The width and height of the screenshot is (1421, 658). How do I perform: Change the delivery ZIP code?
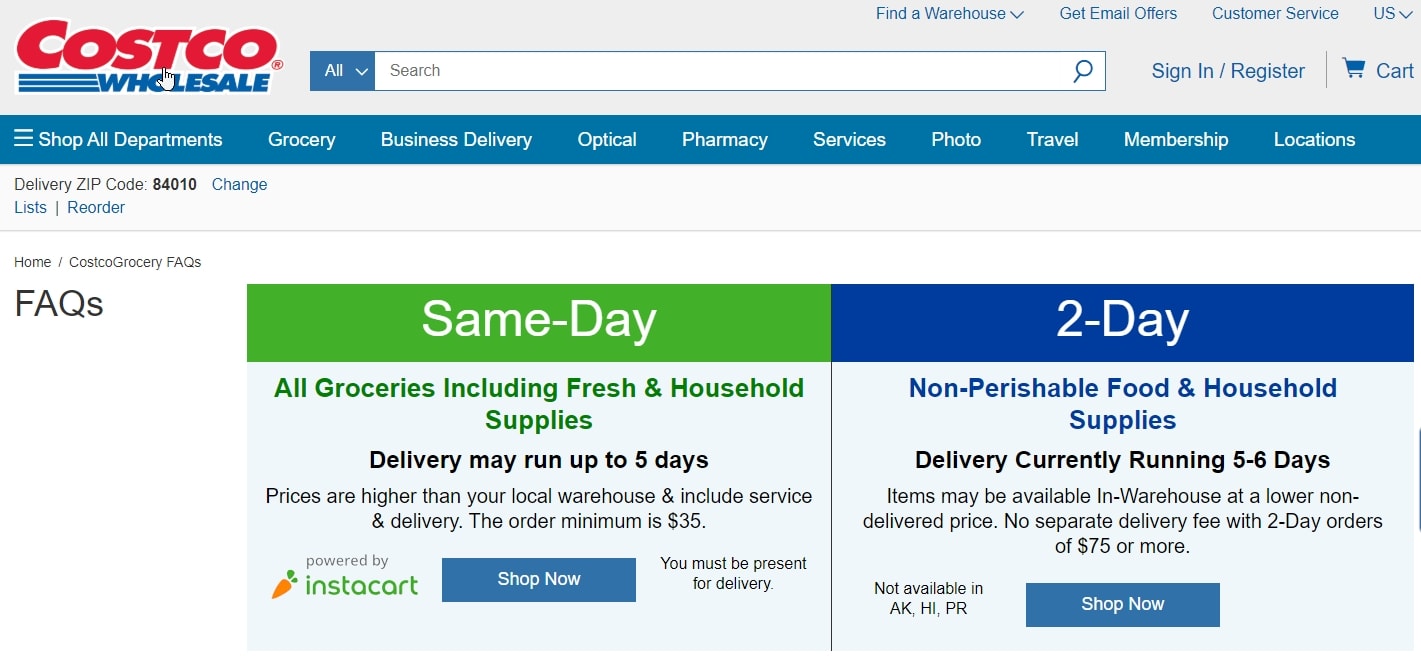tap(239, 184)
